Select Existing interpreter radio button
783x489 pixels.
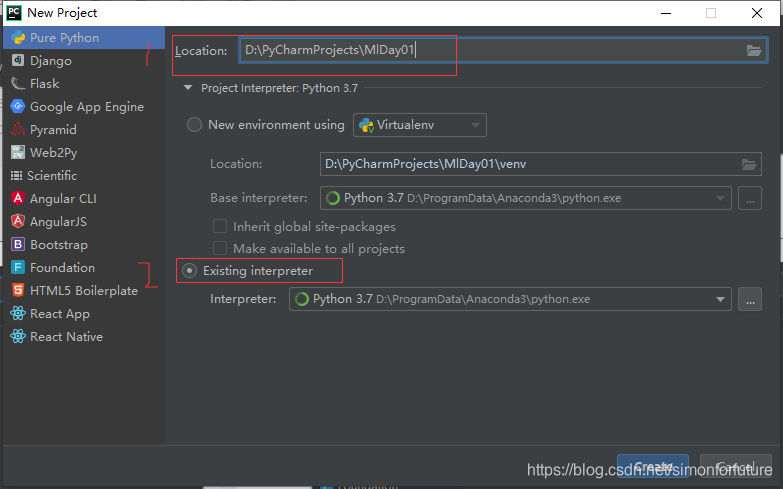189,271
